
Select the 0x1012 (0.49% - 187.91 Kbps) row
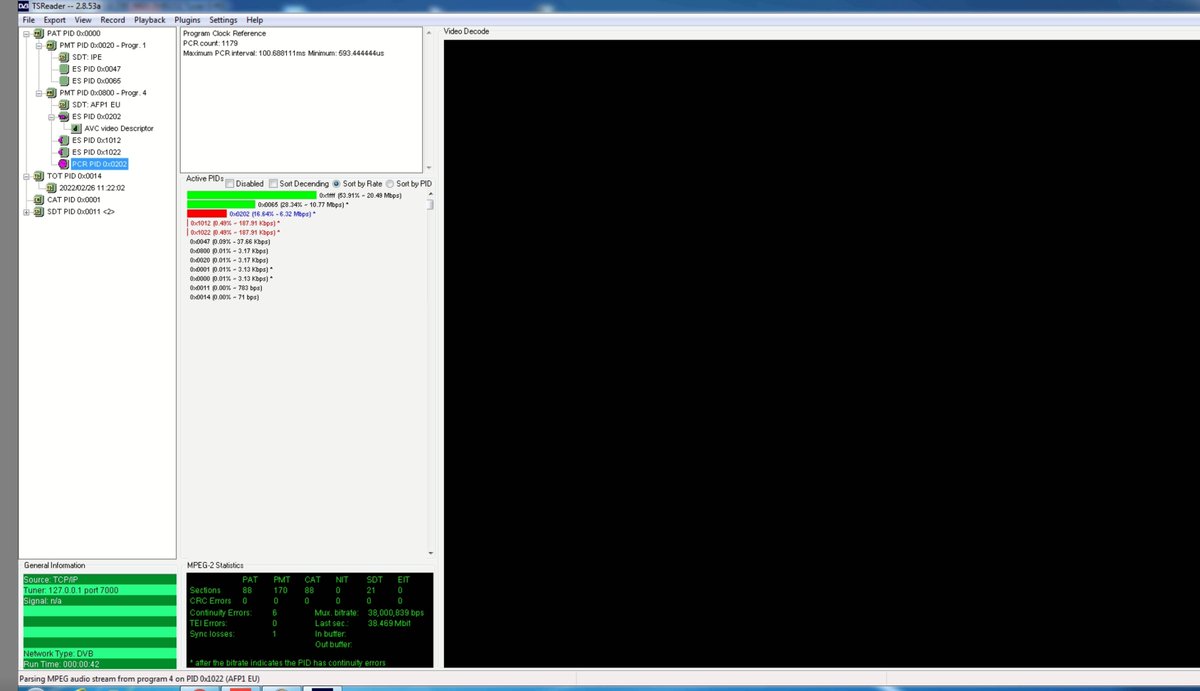pyautogui.click(x=234, y=223)
